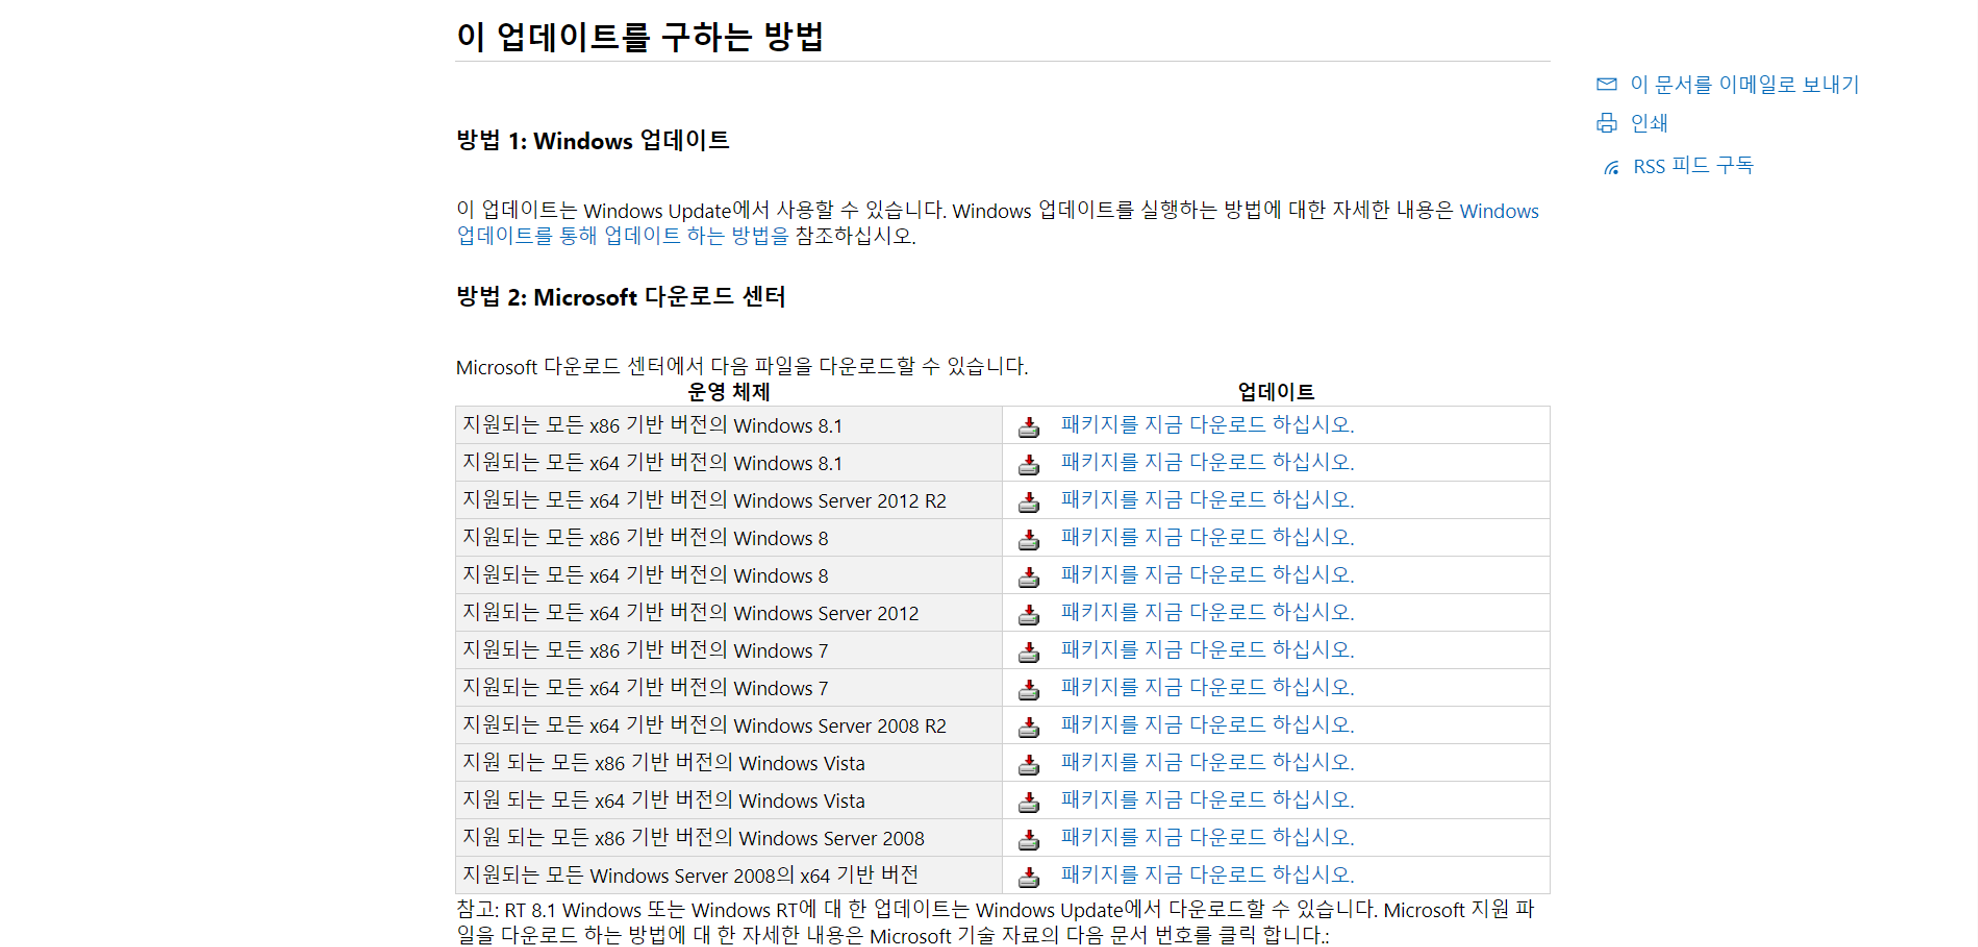The height and width of the screenshot is (947, 1978).
Task: Click the download icon for x86 Windows Server 2008
Action: (1028, 839)
